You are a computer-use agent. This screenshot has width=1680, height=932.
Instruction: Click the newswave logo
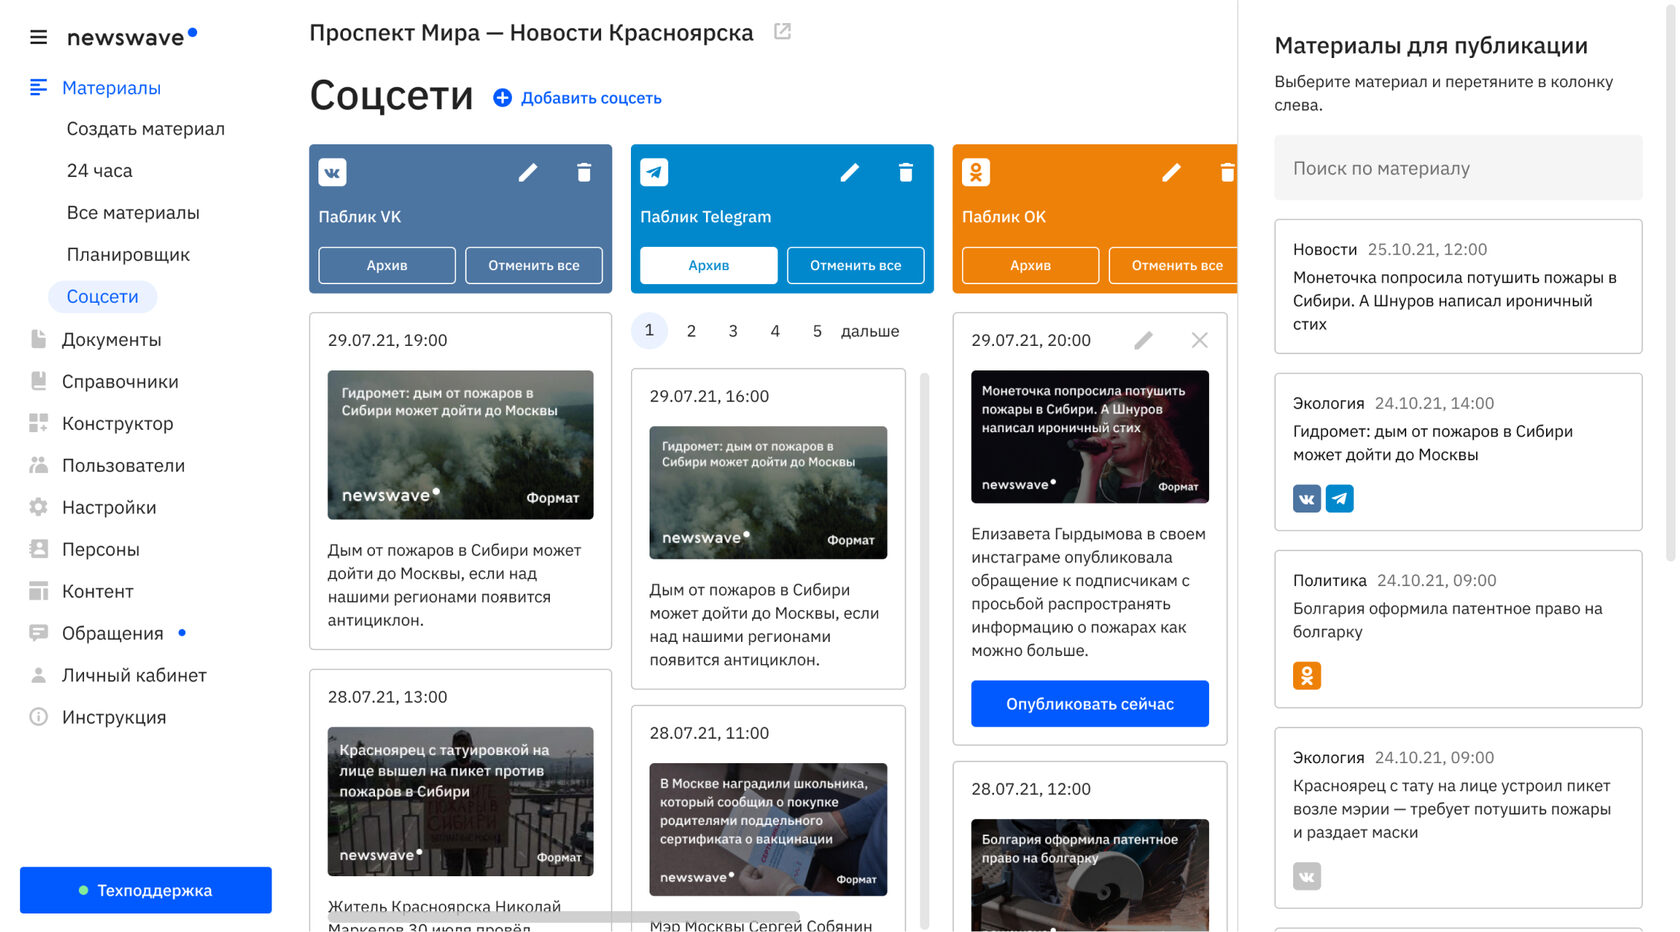[x=132, y=37]
